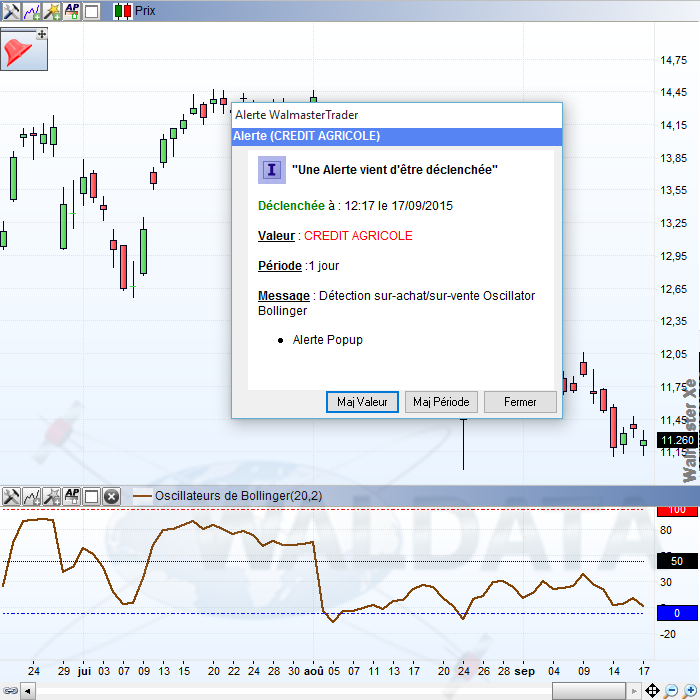Maximize the price chart panel

(92, 11)
